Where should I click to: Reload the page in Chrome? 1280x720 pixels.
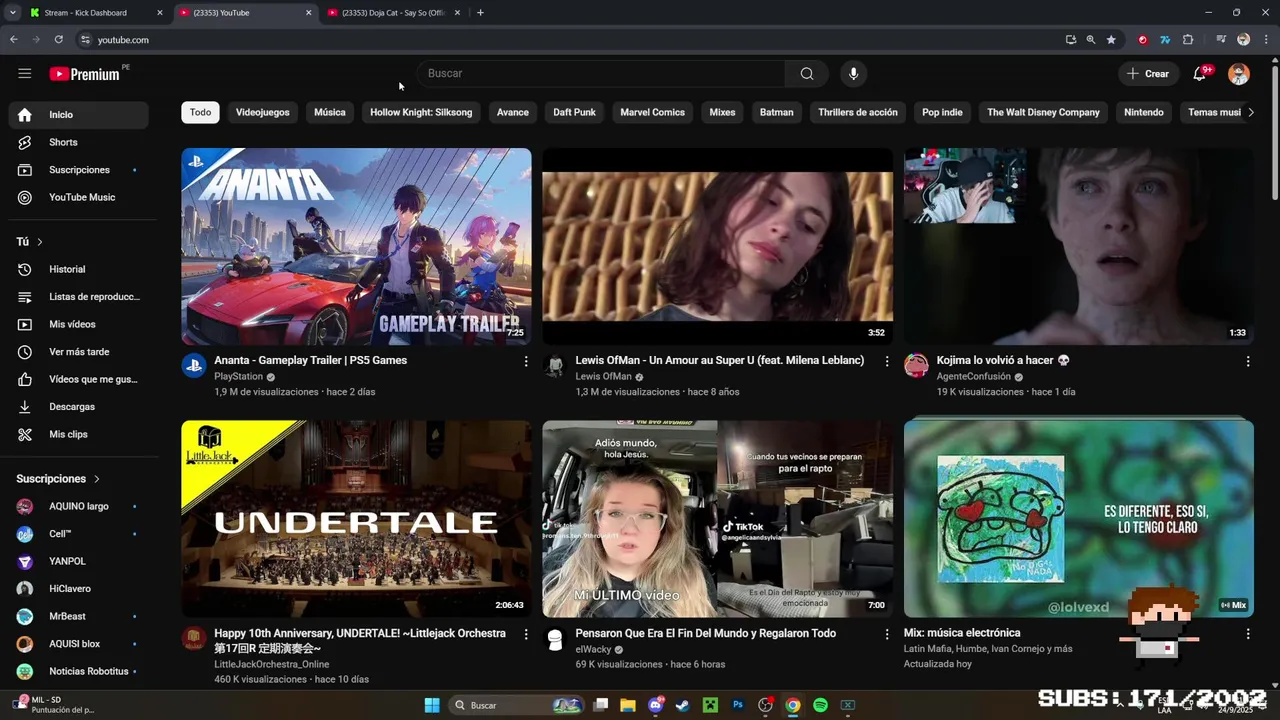coord(59,40)
